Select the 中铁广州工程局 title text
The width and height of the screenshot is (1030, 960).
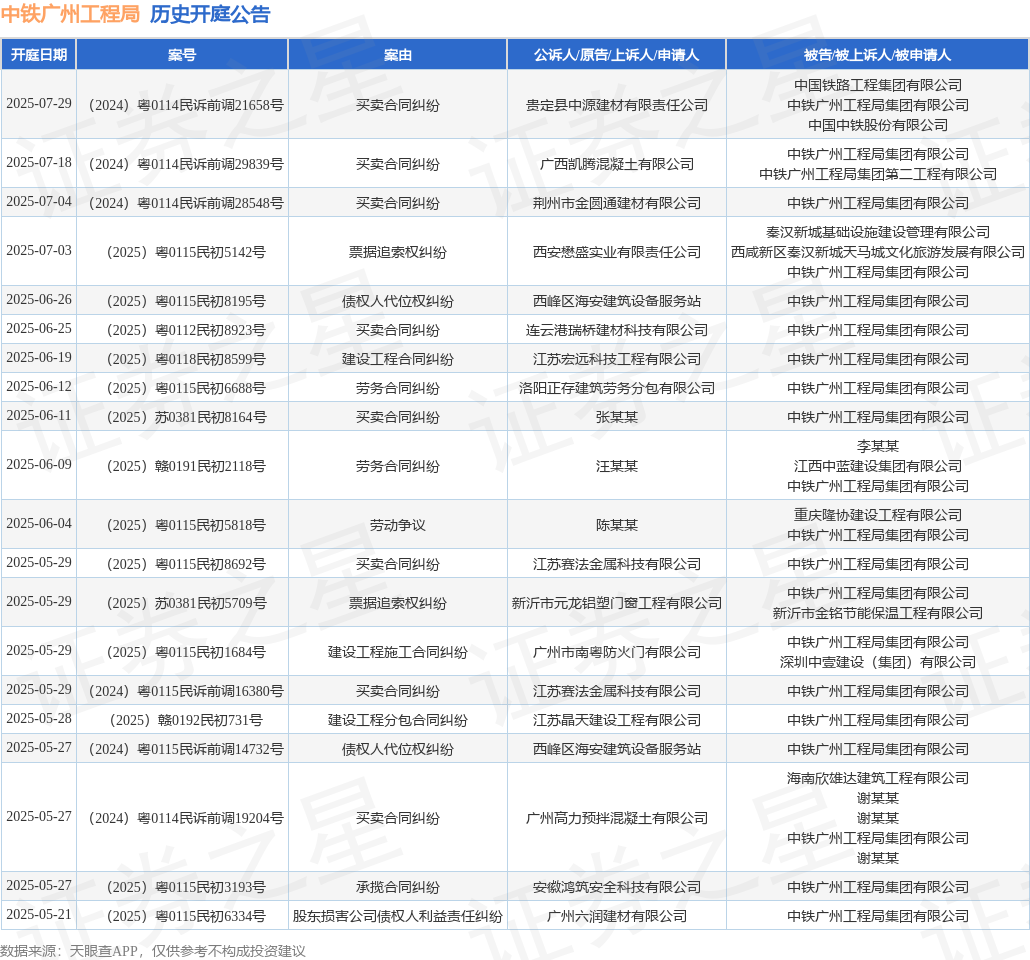pyautogui.click(x=70, y=14)
